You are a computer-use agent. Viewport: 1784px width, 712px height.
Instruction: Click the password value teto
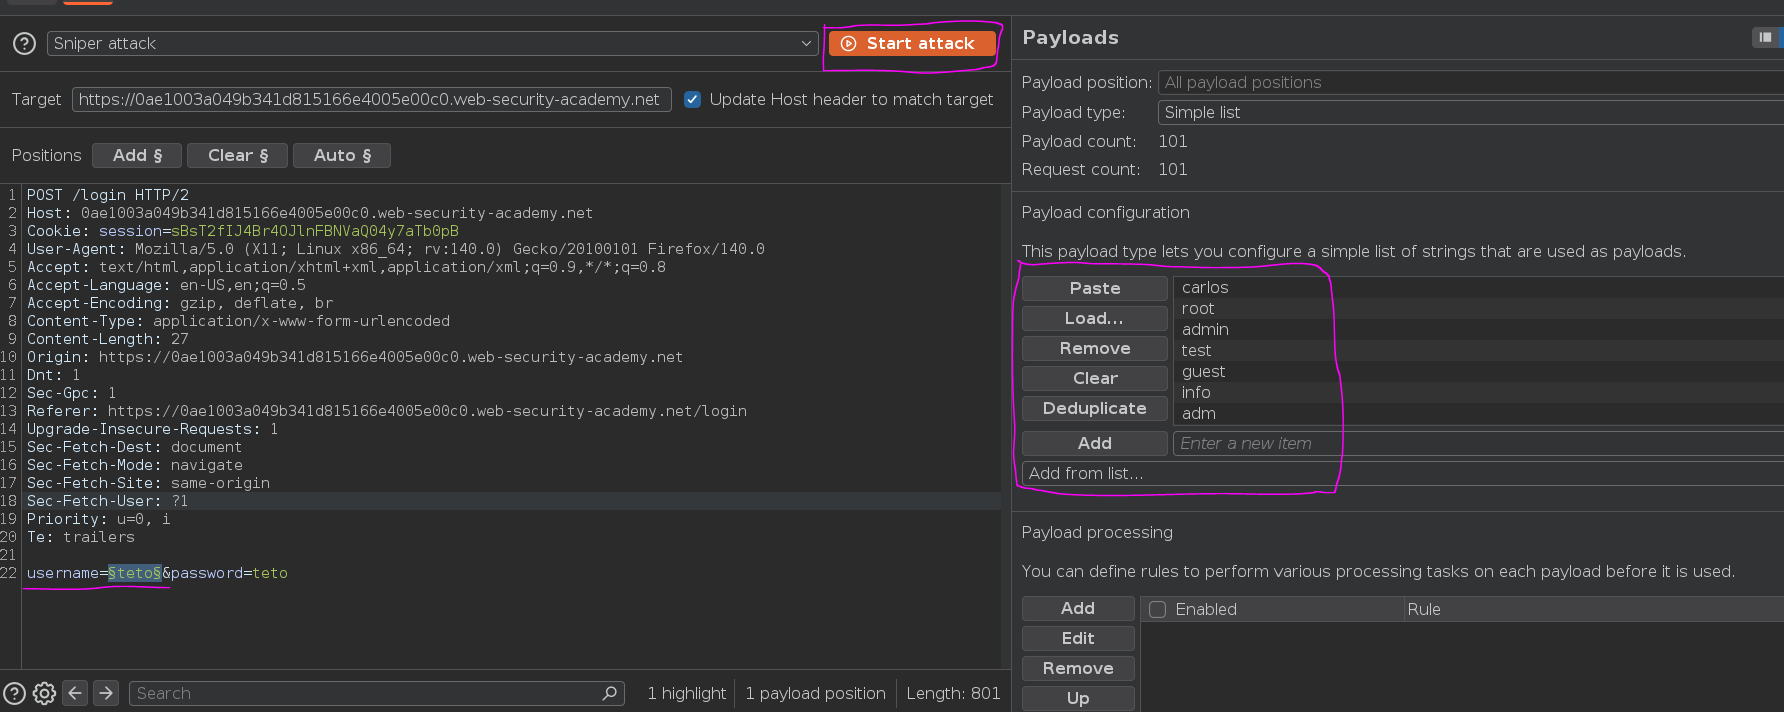point(270,573)
